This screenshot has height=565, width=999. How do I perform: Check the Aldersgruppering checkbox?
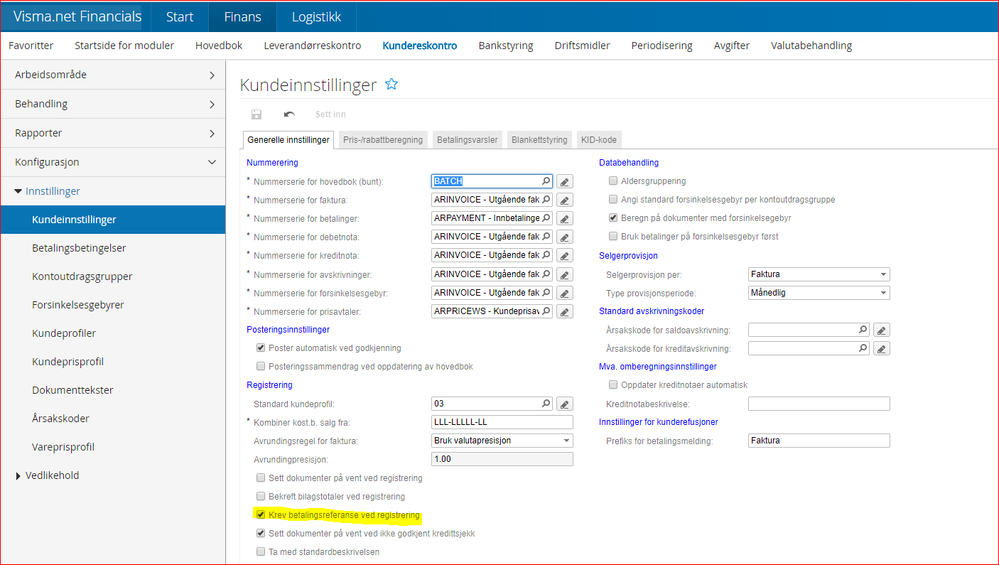613,181
